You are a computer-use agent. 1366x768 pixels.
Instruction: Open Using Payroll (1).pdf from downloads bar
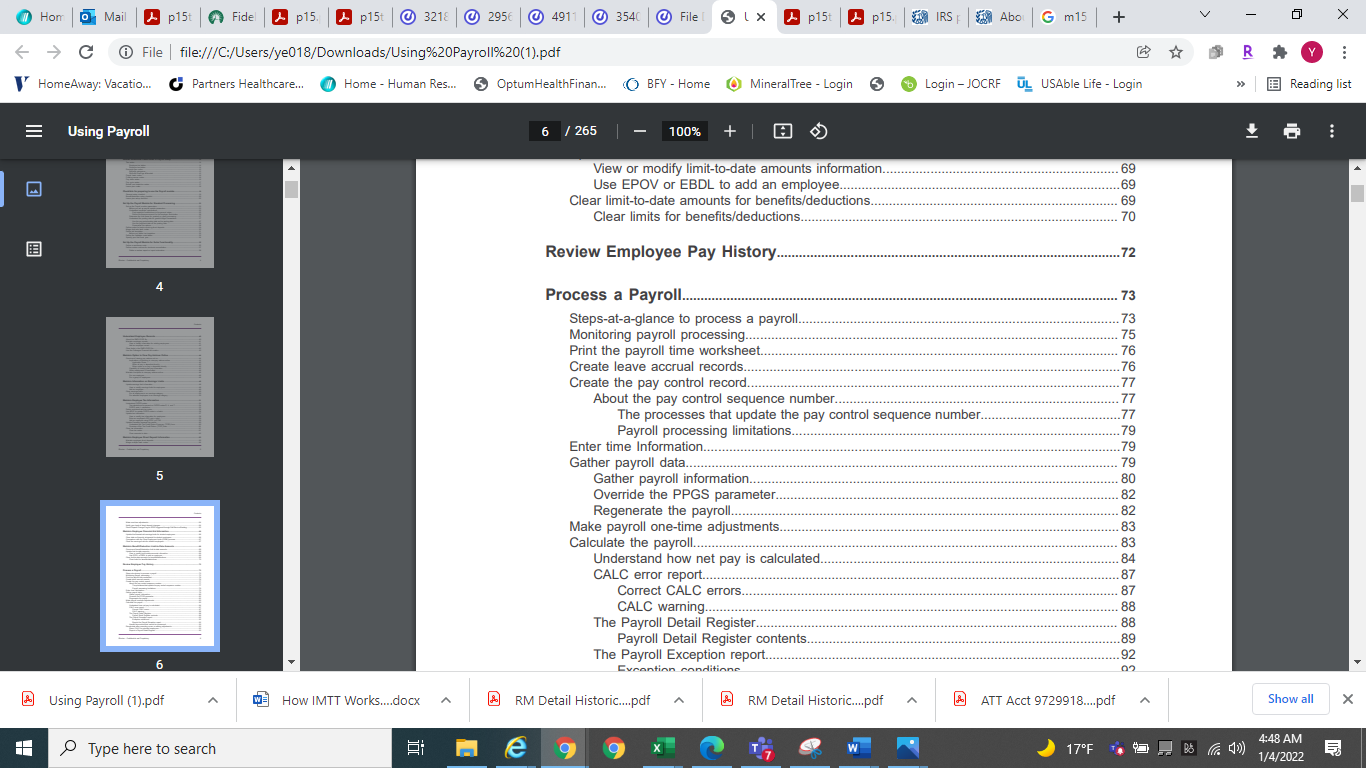[106, 700]
